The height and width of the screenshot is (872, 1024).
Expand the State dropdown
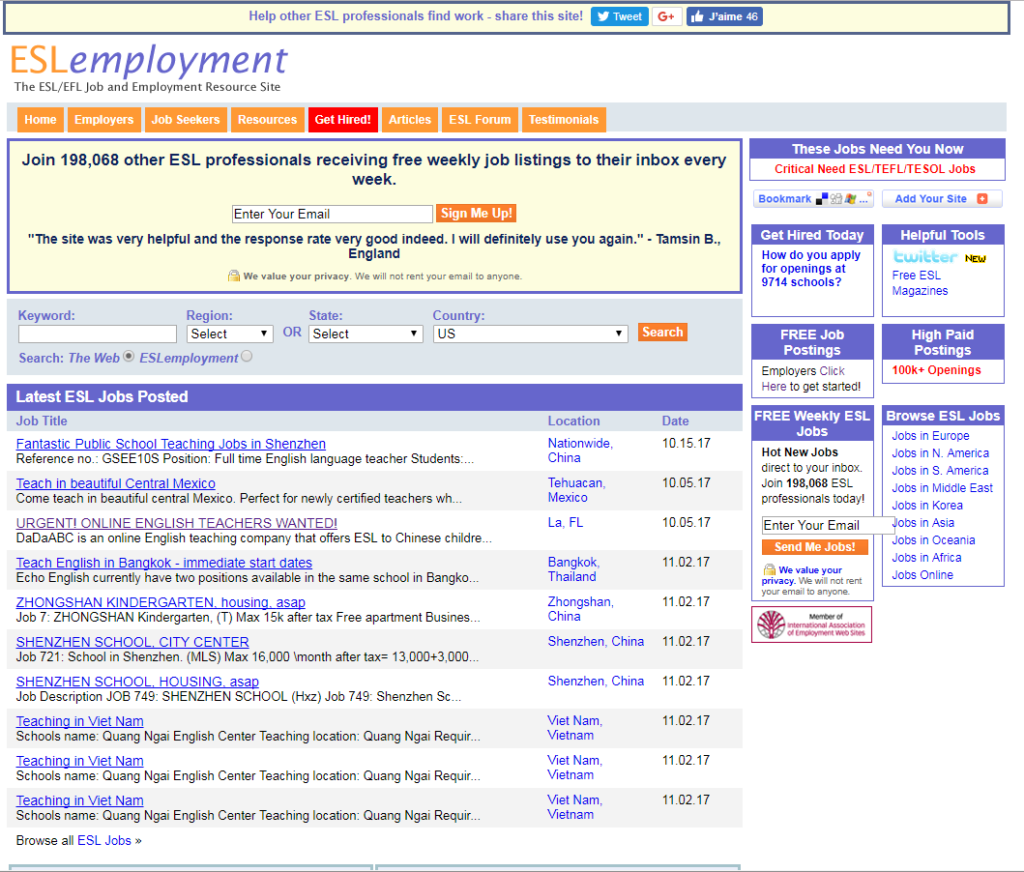point(365,334)
